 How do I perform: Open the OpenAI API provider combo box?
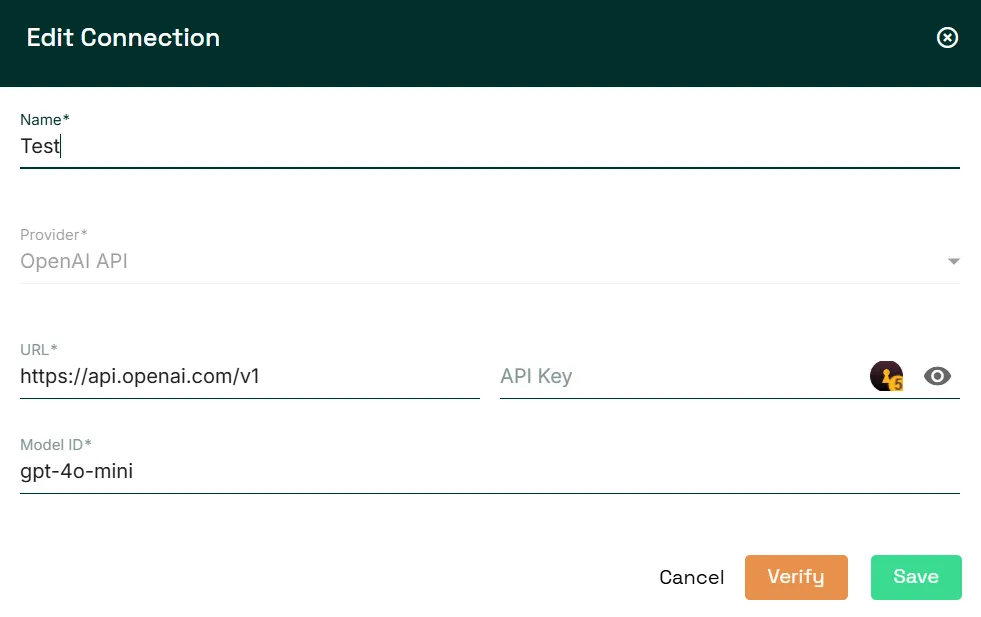pos(490,261)
